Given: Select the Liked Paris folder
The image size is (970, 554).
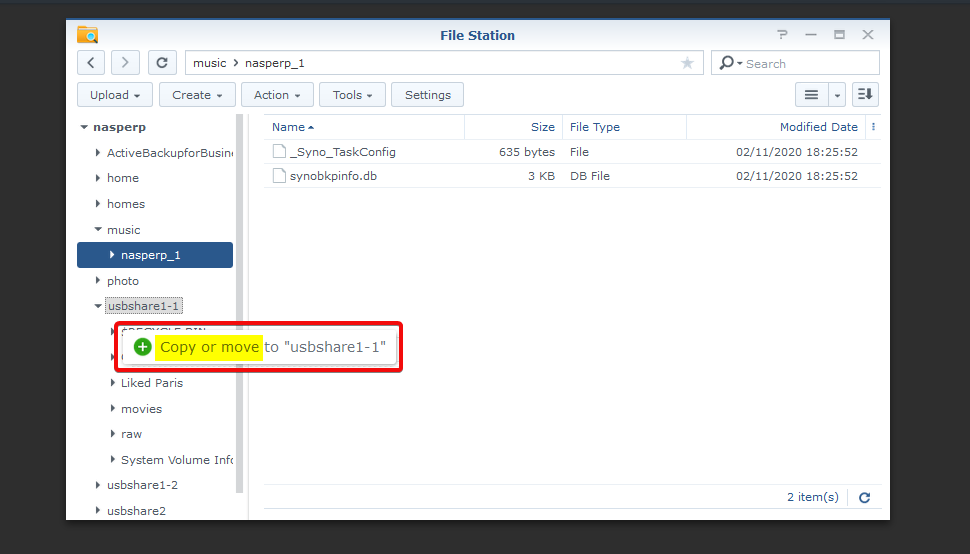Looking at the screenshot, I should [152, 383].
